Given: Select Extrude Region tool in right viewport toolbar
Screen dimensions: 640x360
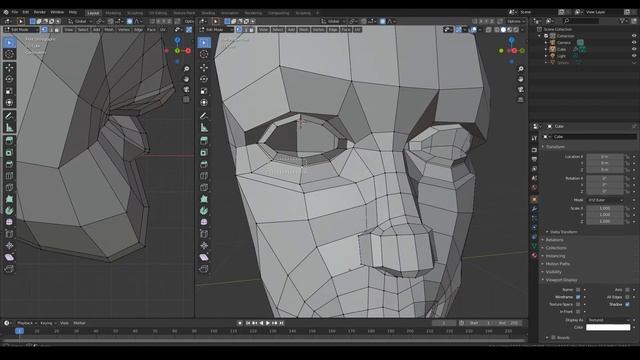Looking at the screenshot, I should click(204, 140).
